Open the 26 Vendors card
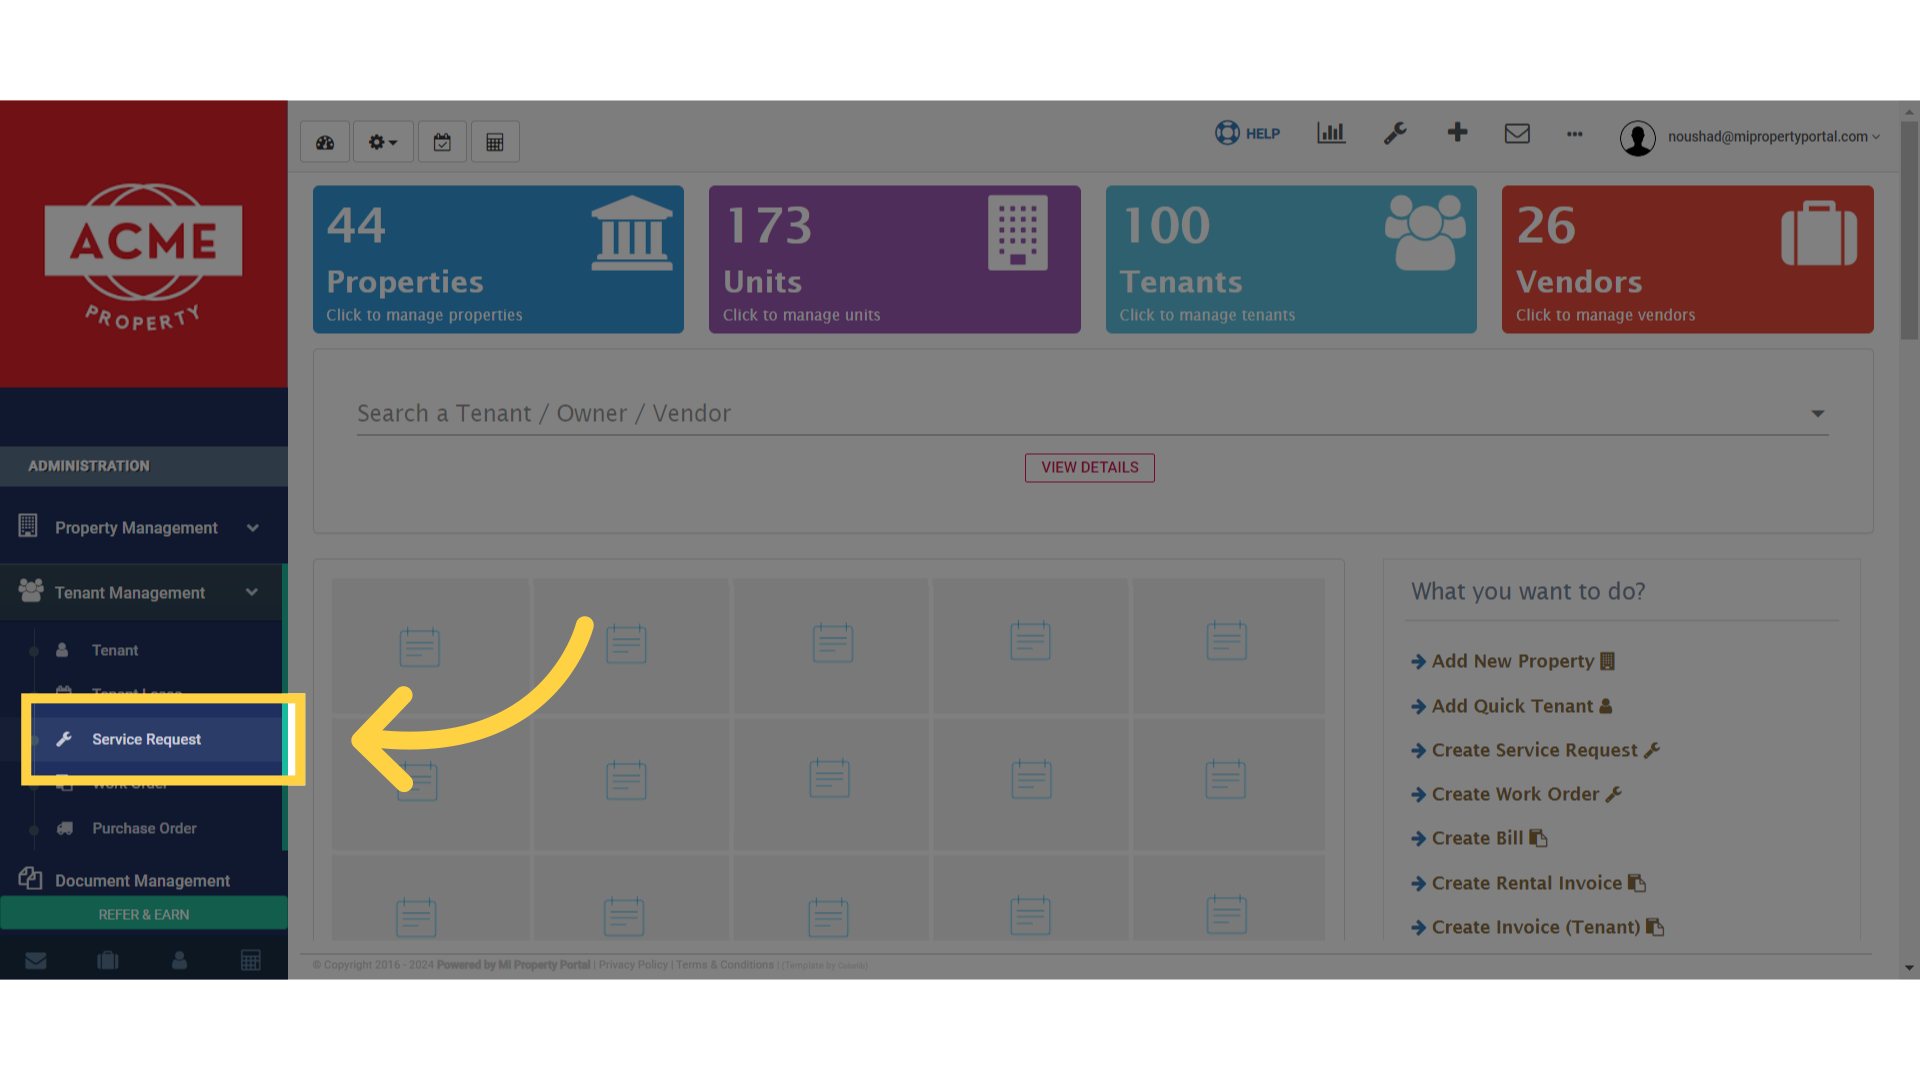Viewport: 1920px width, 1080px height. (1688, 259)
